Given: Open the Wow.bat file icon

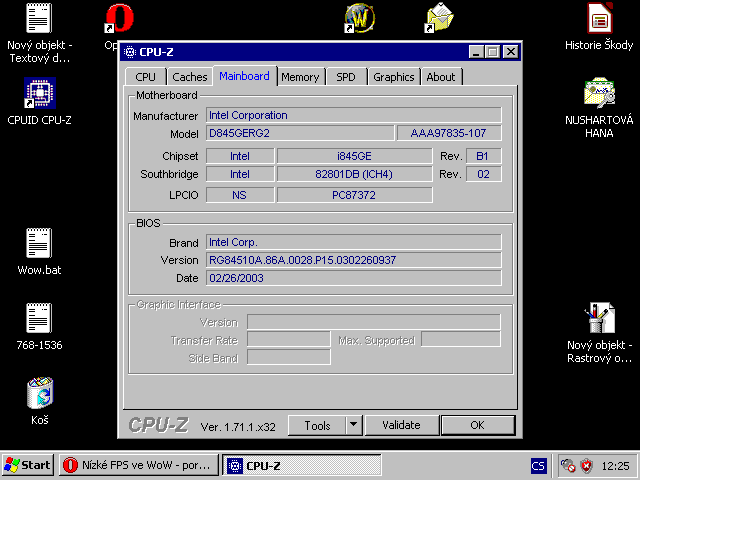Looking at the screenshot, I should click(x=39, y=244).
